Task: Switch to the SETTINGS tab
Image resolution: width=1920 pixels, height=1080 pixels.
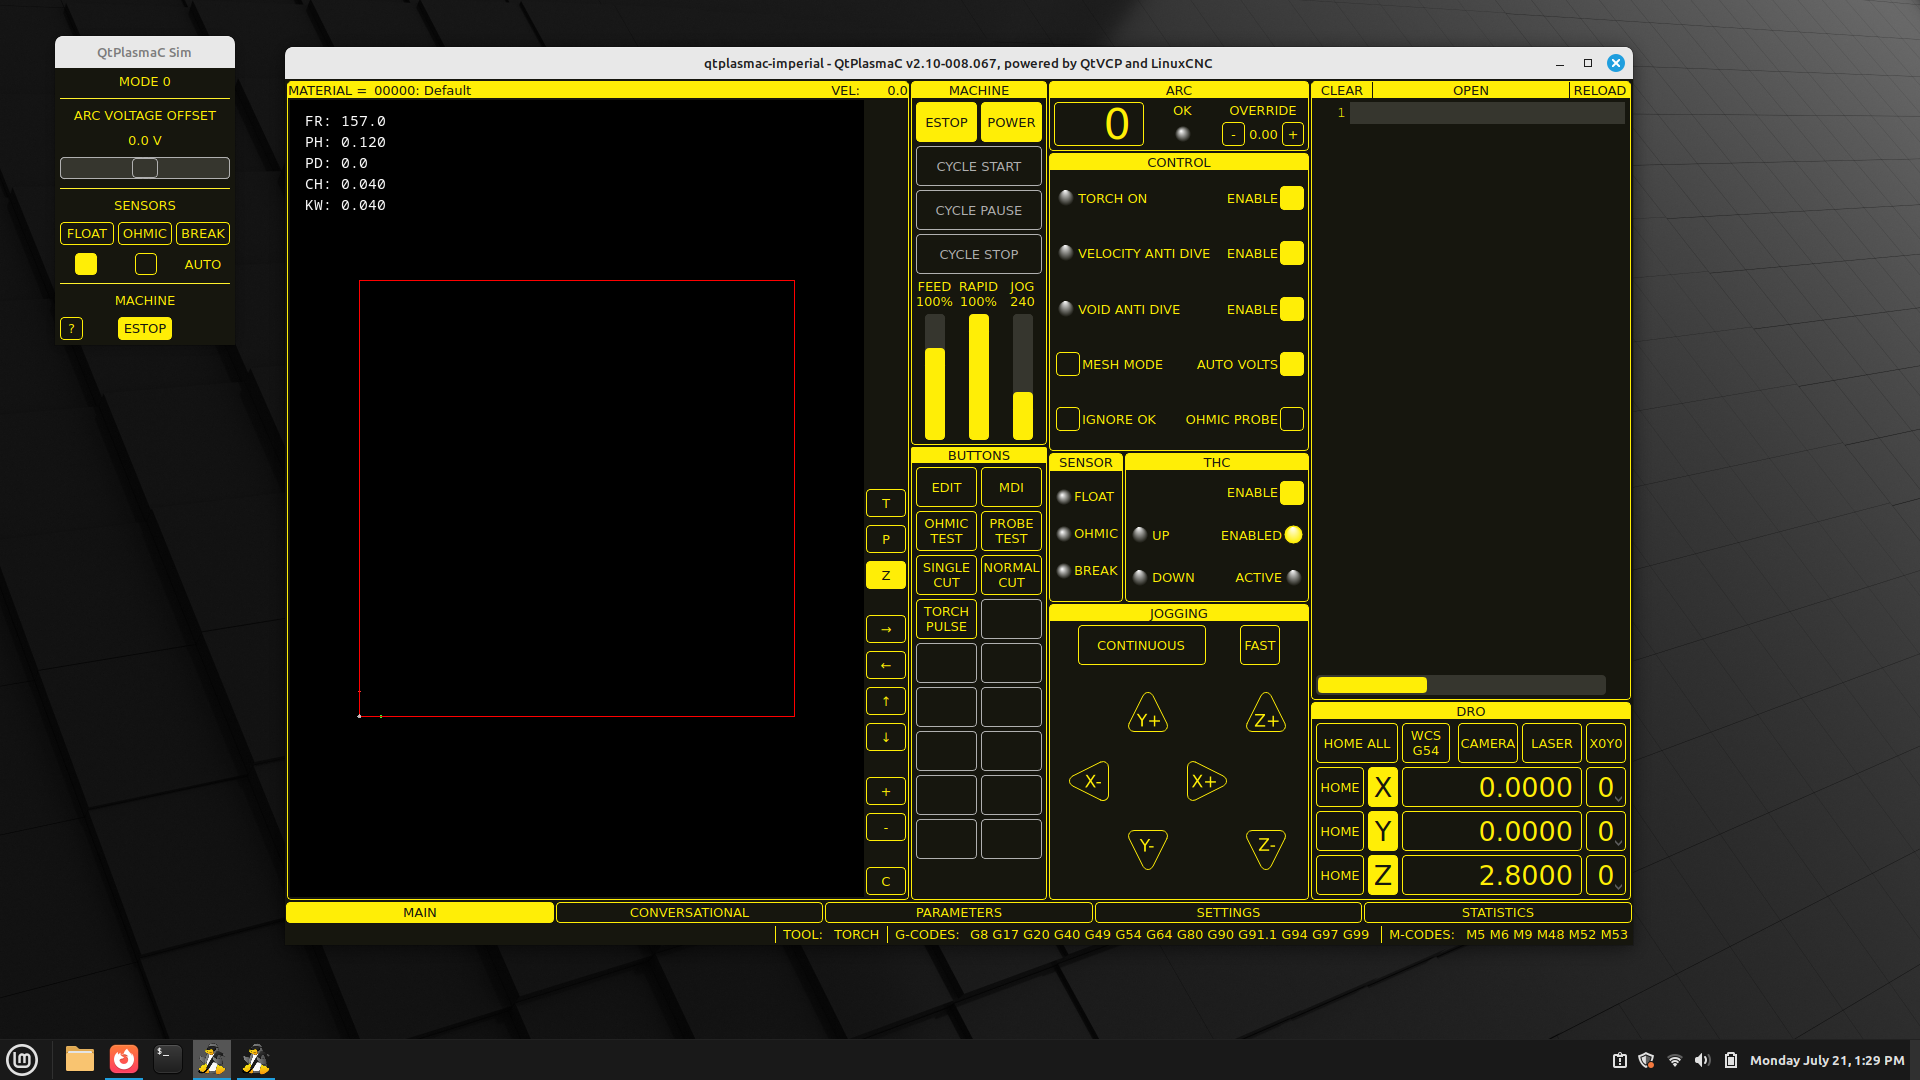Action: pos(1228,912)
